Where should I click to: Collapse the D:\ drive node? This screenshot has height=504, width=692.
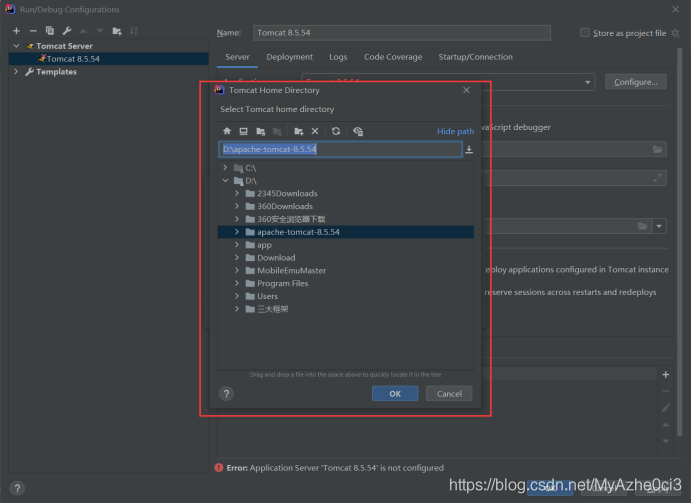[226, 181]
